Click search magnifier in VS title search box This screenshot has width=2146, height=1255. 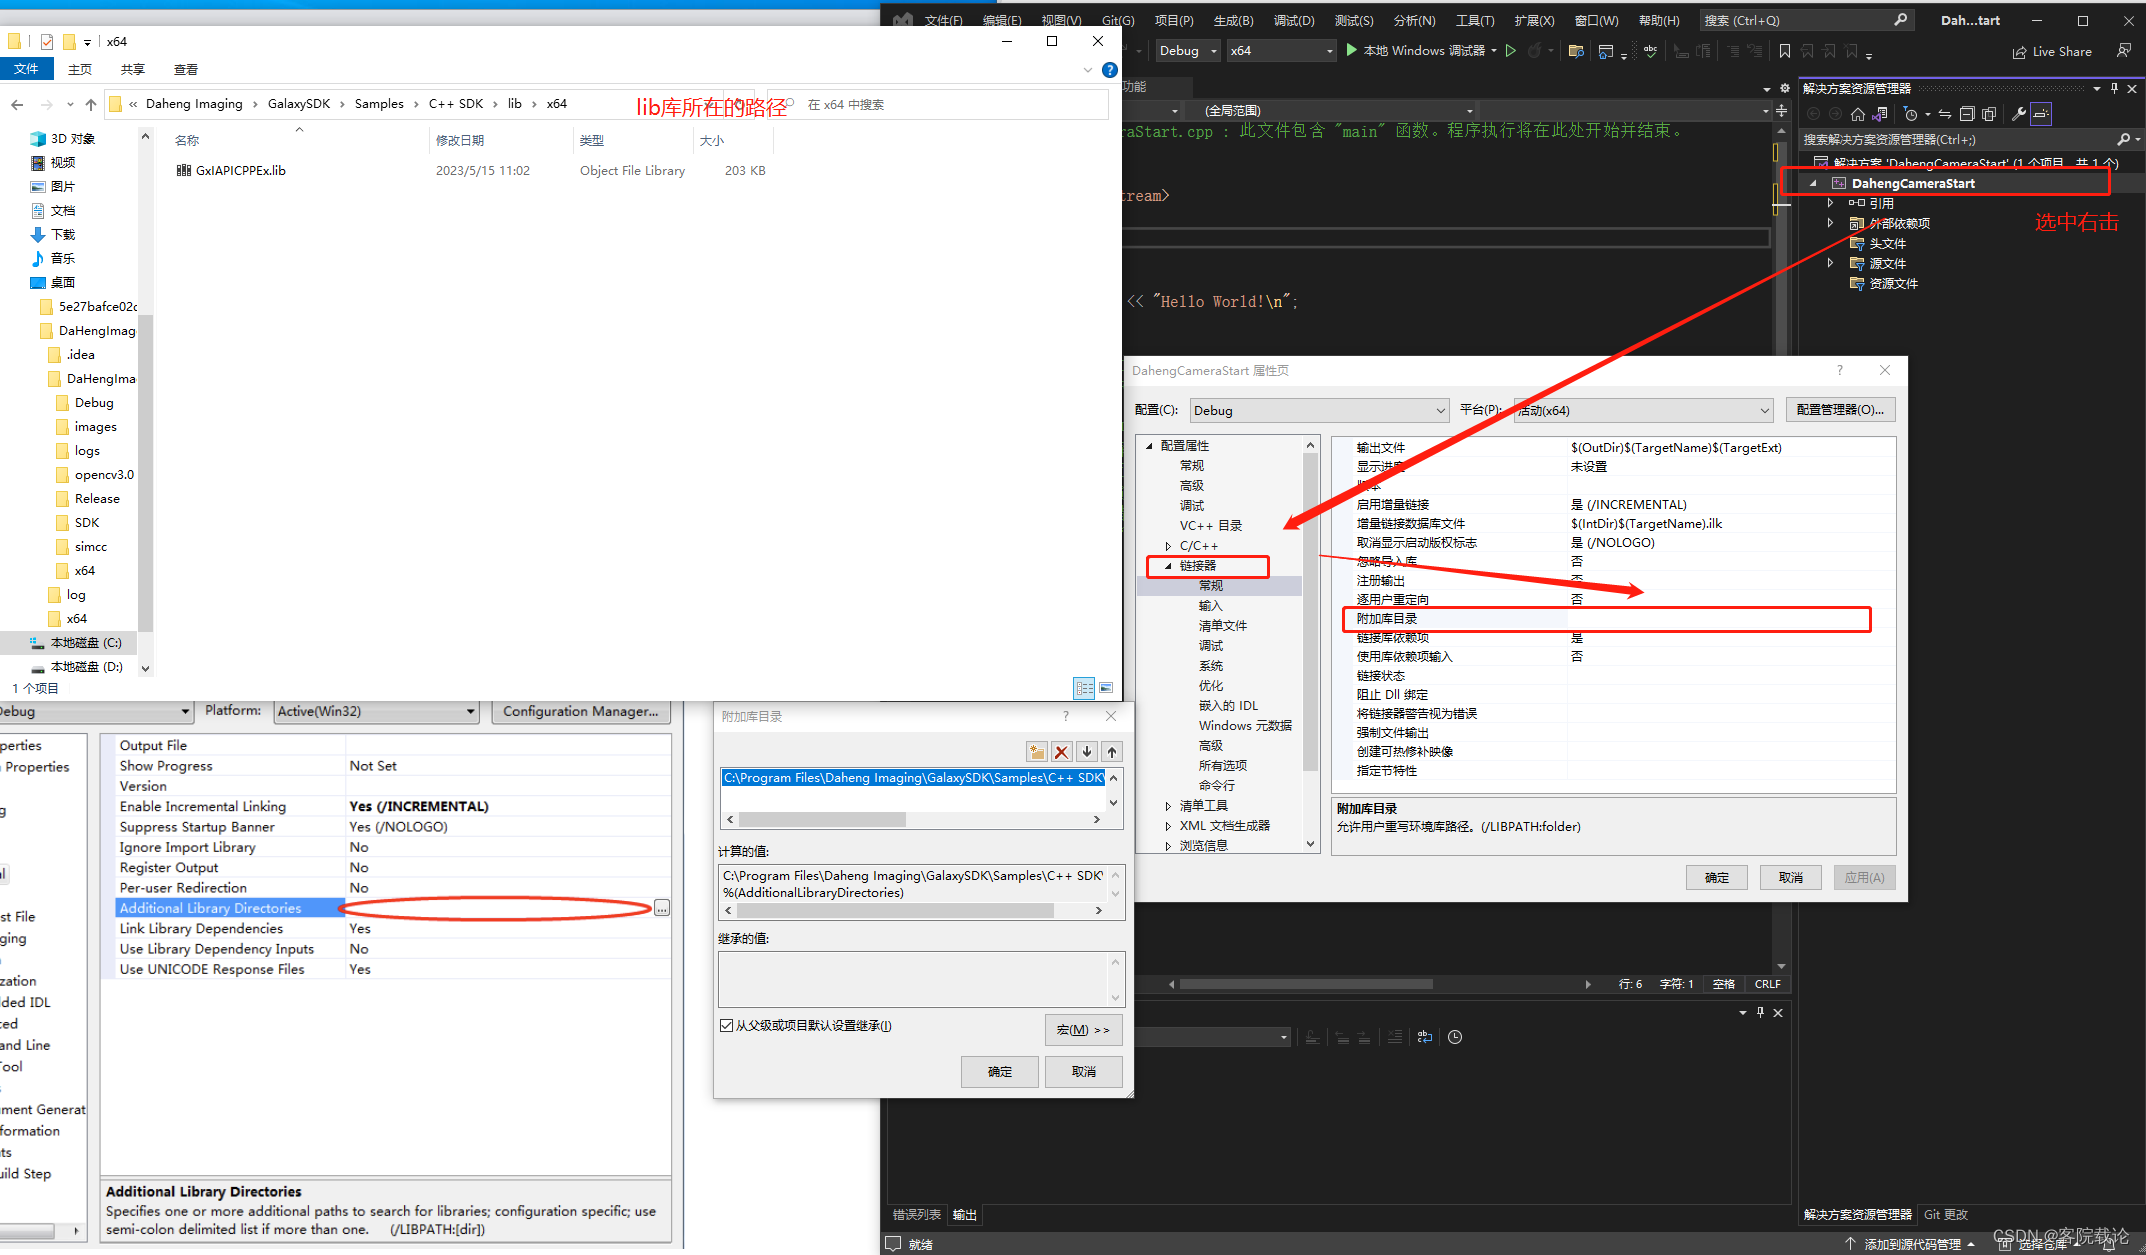click(1900, 20)
